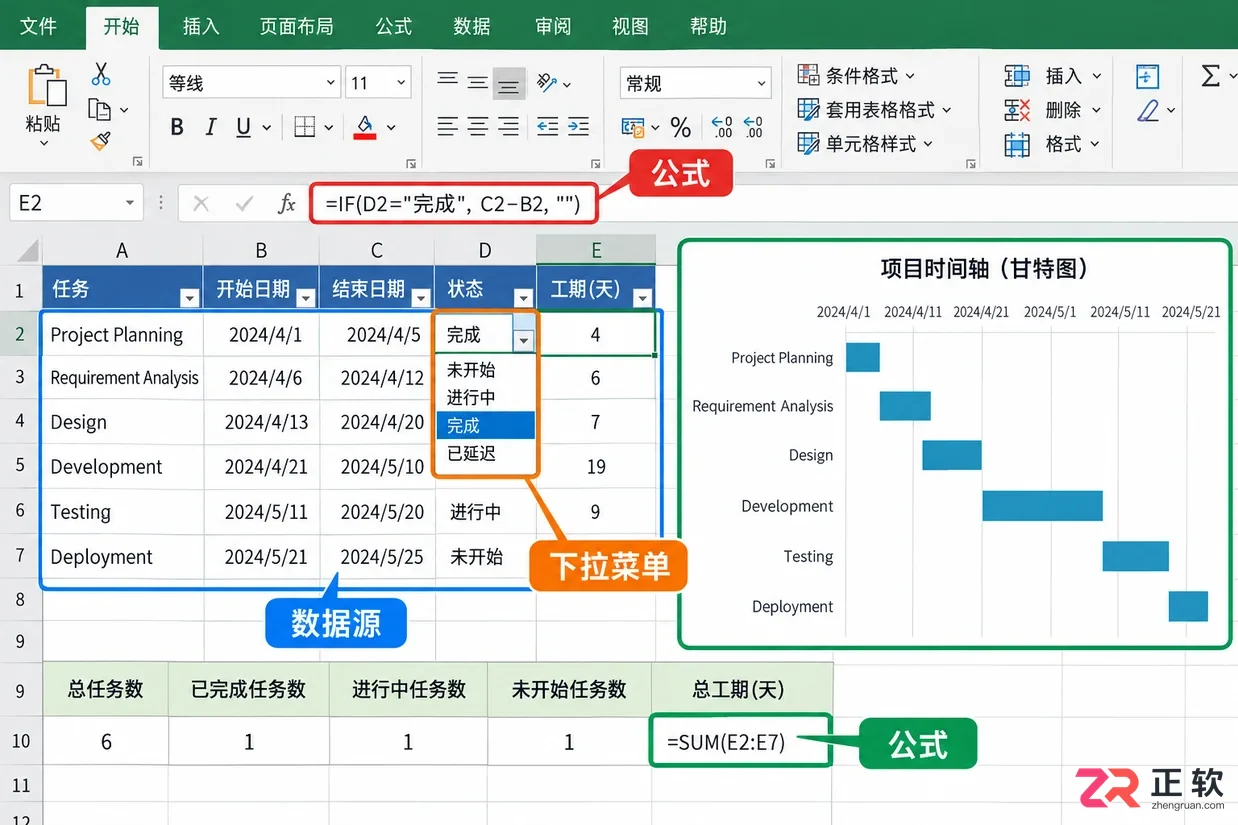
Task: Switch to the 审阅 ribbon tab
Action: [552, 26]
